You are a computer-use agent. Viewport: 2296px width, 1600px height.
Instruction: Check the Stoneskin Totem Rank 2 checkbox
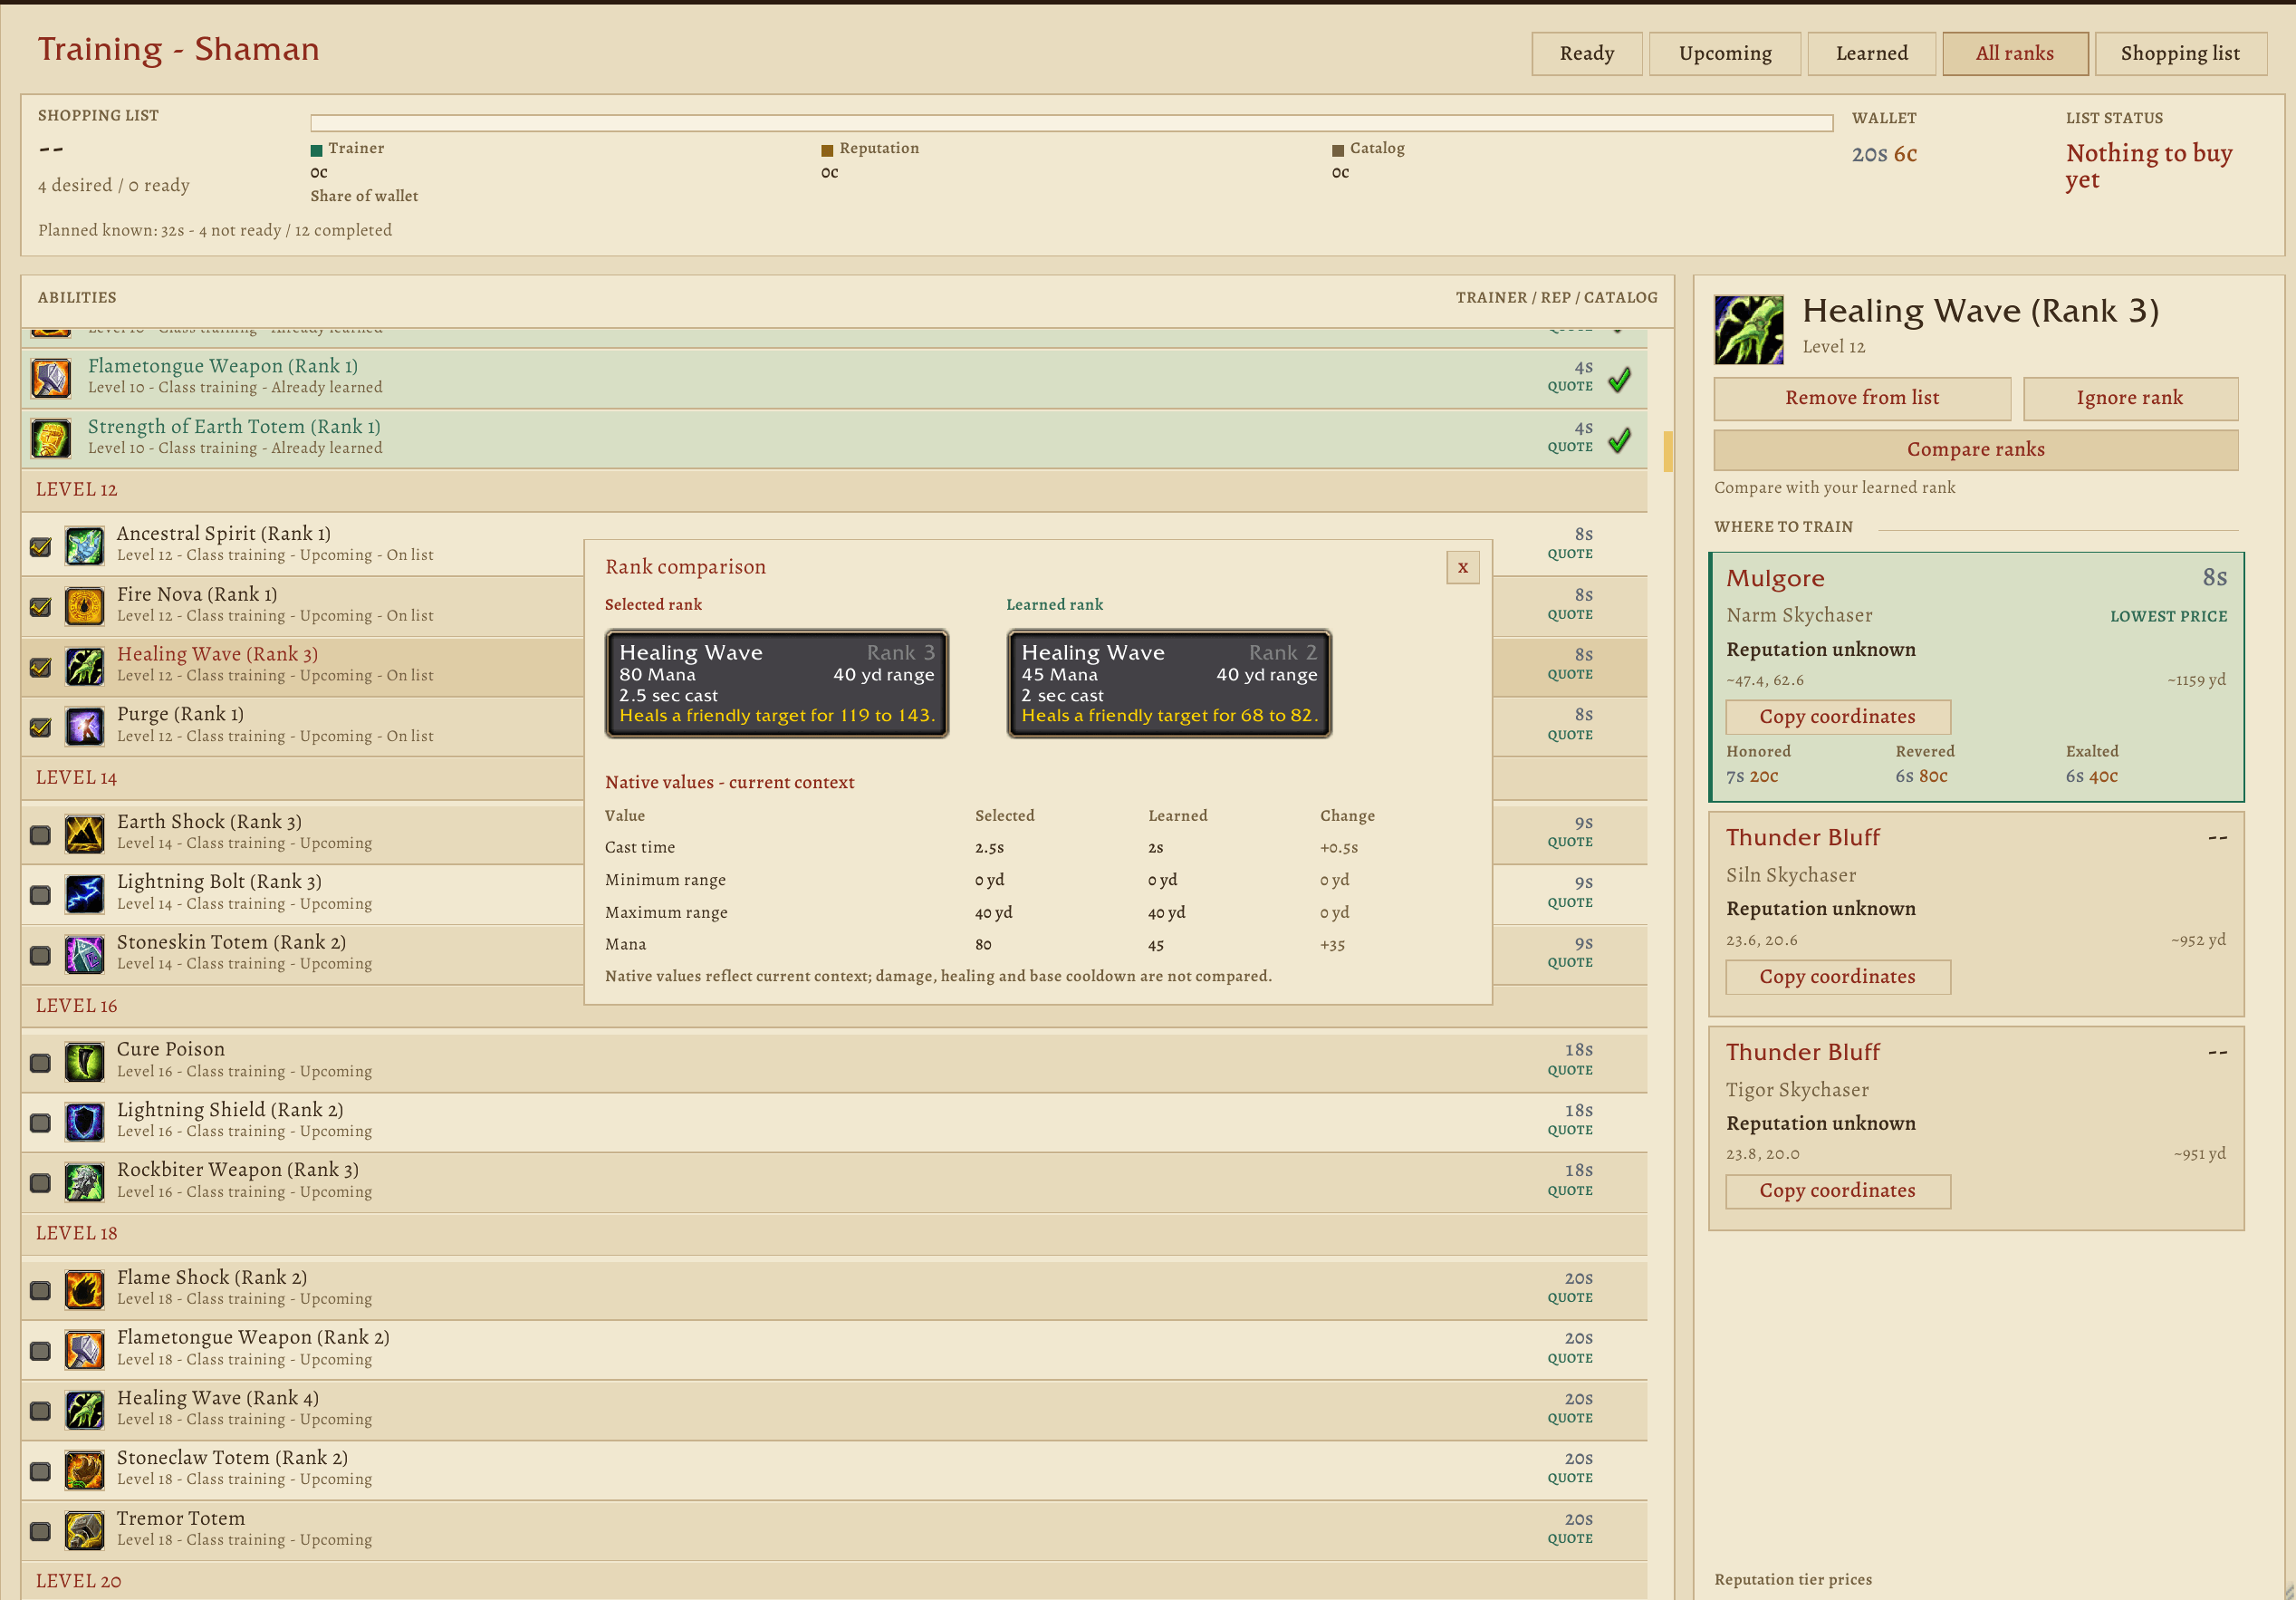[40, 955]
